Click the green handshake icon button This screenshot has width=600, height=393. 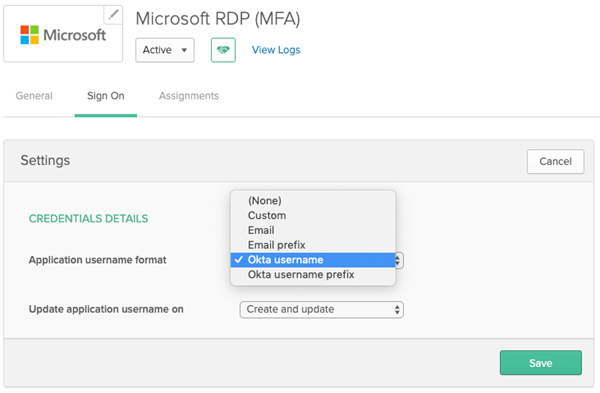tap(223, 50)
